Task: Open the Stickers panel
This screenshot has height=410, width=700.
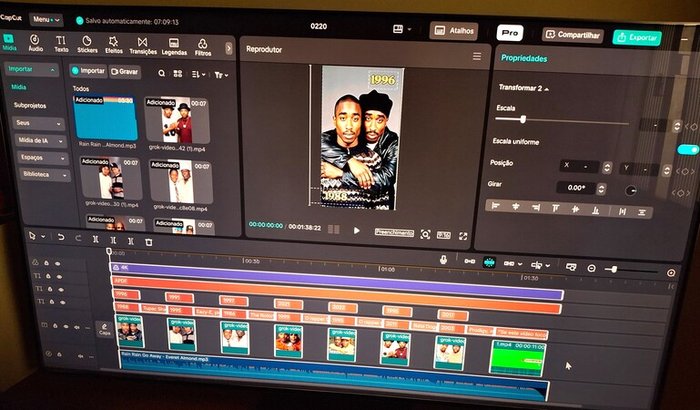Action: click(87, 44)
